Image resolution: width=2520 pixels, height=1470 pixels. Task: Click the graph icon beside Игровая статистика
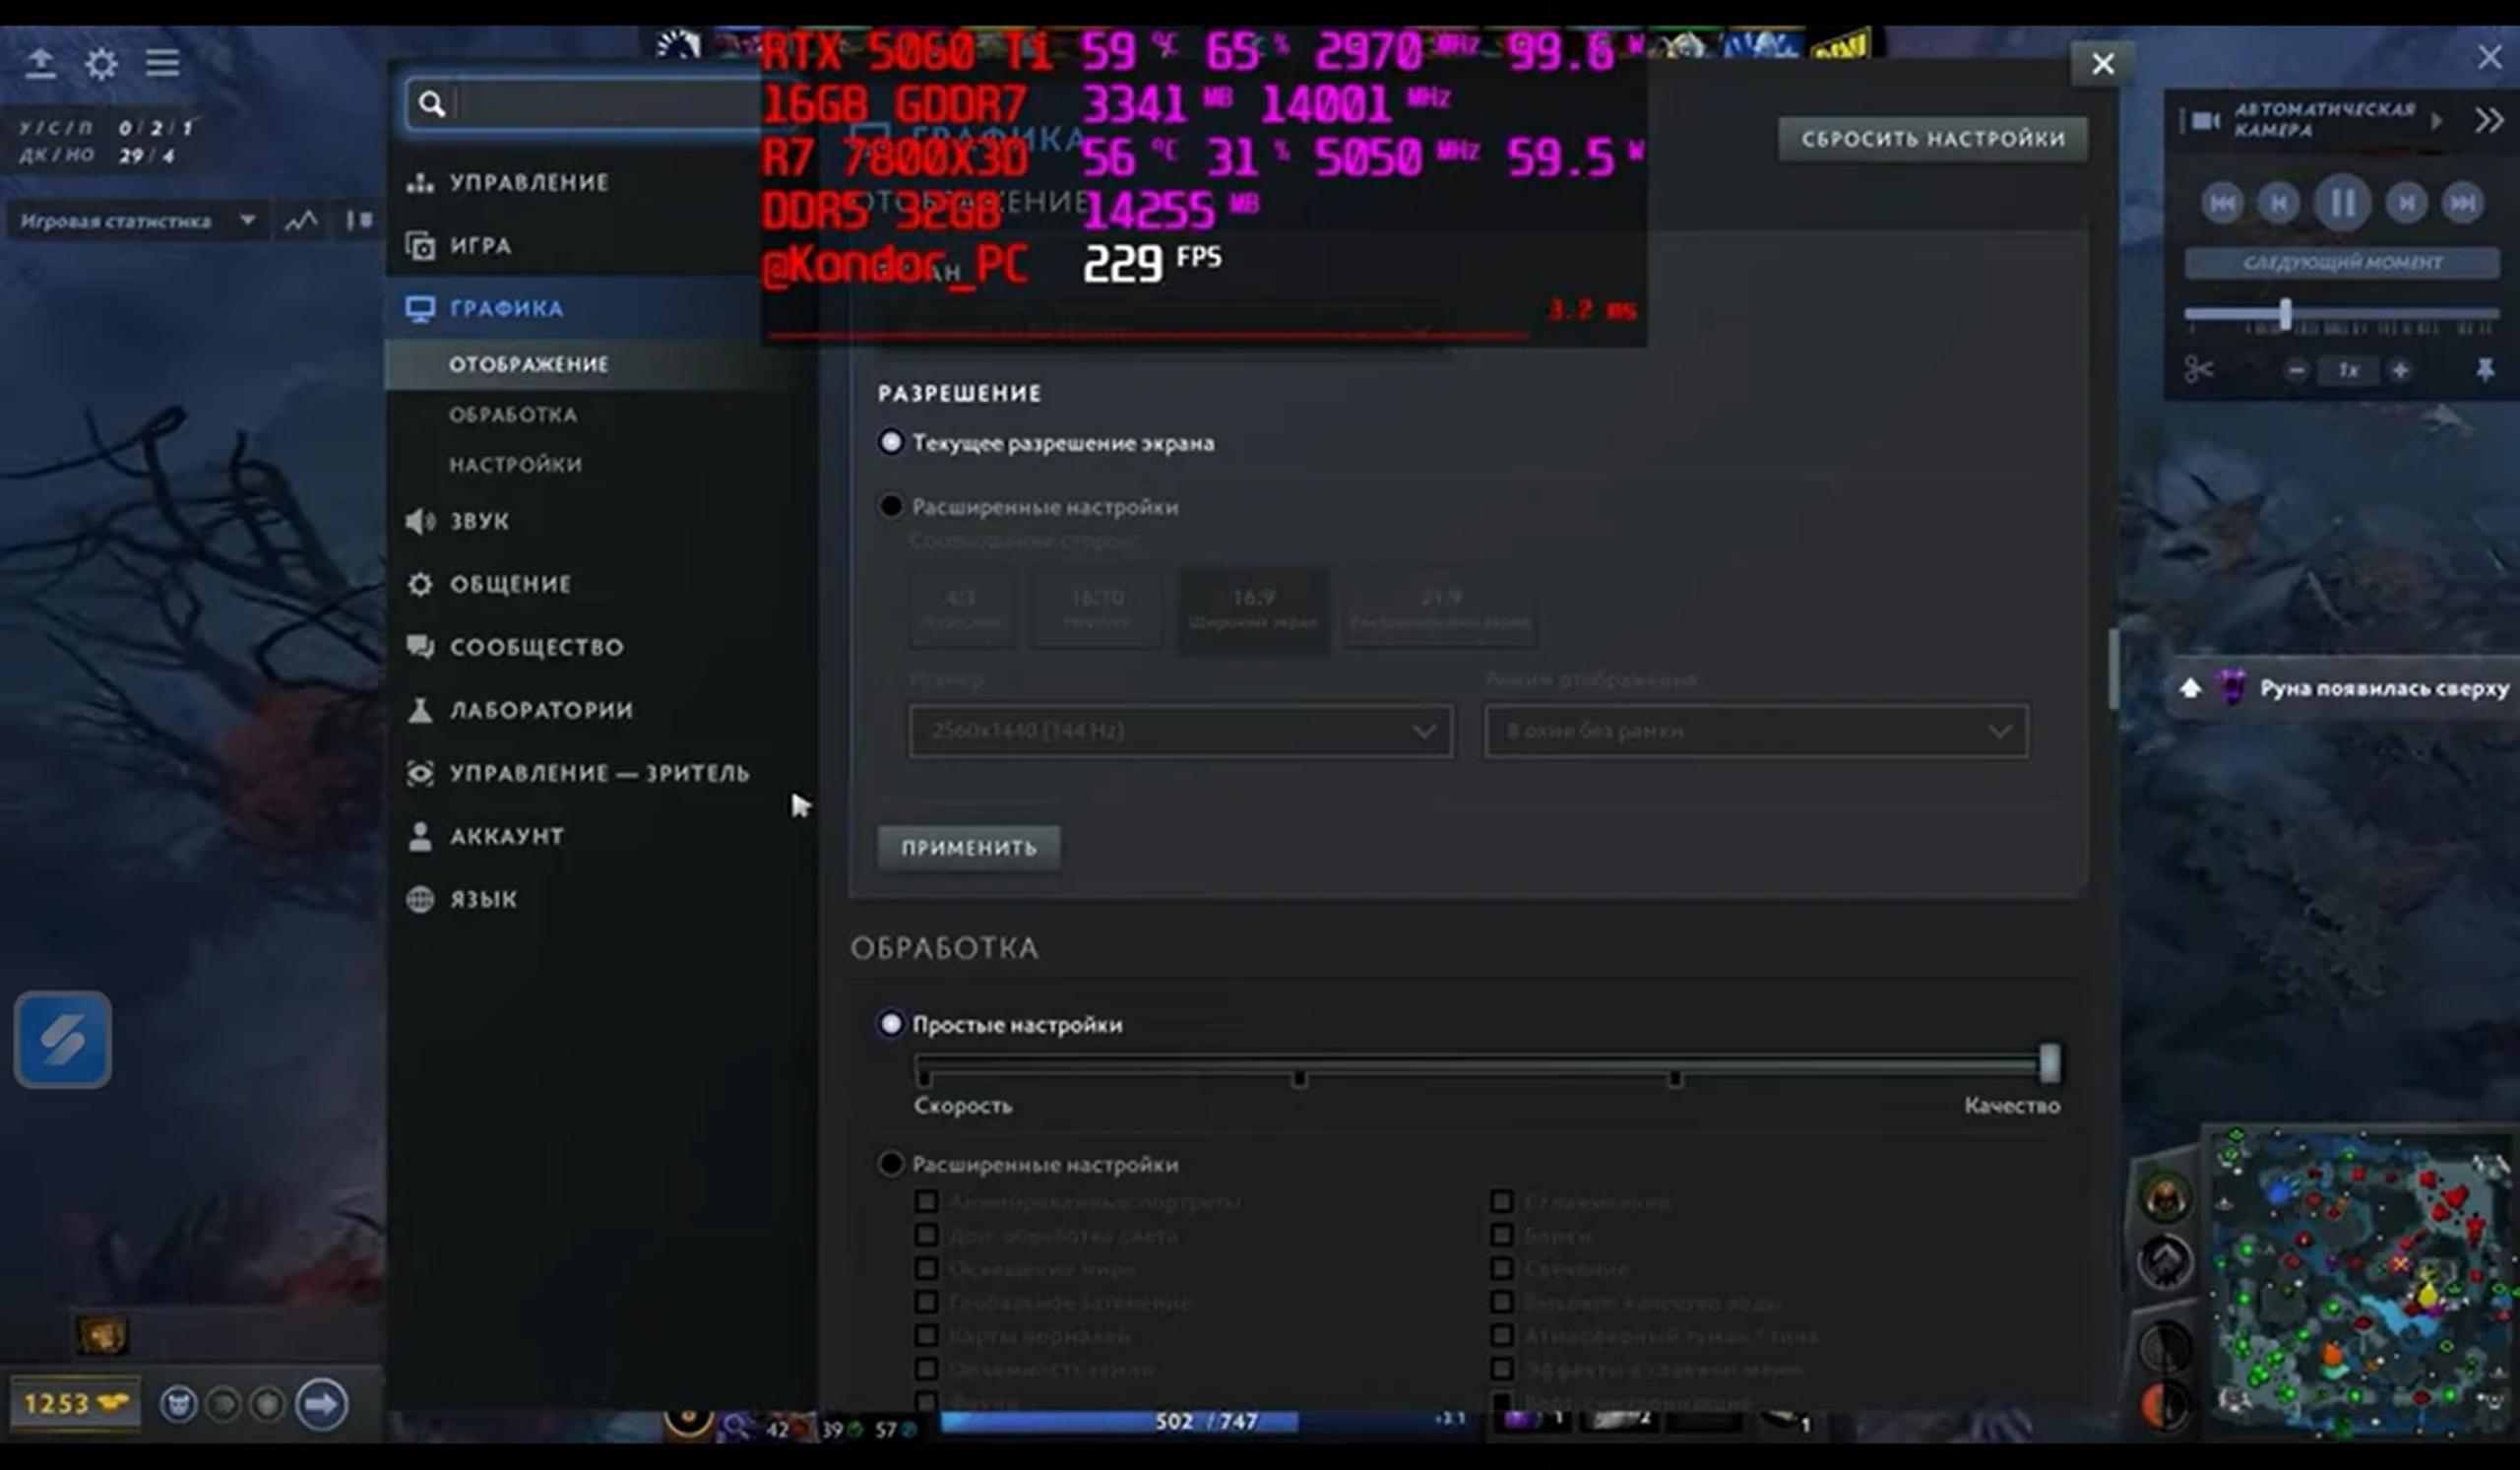tap(301, 220)
